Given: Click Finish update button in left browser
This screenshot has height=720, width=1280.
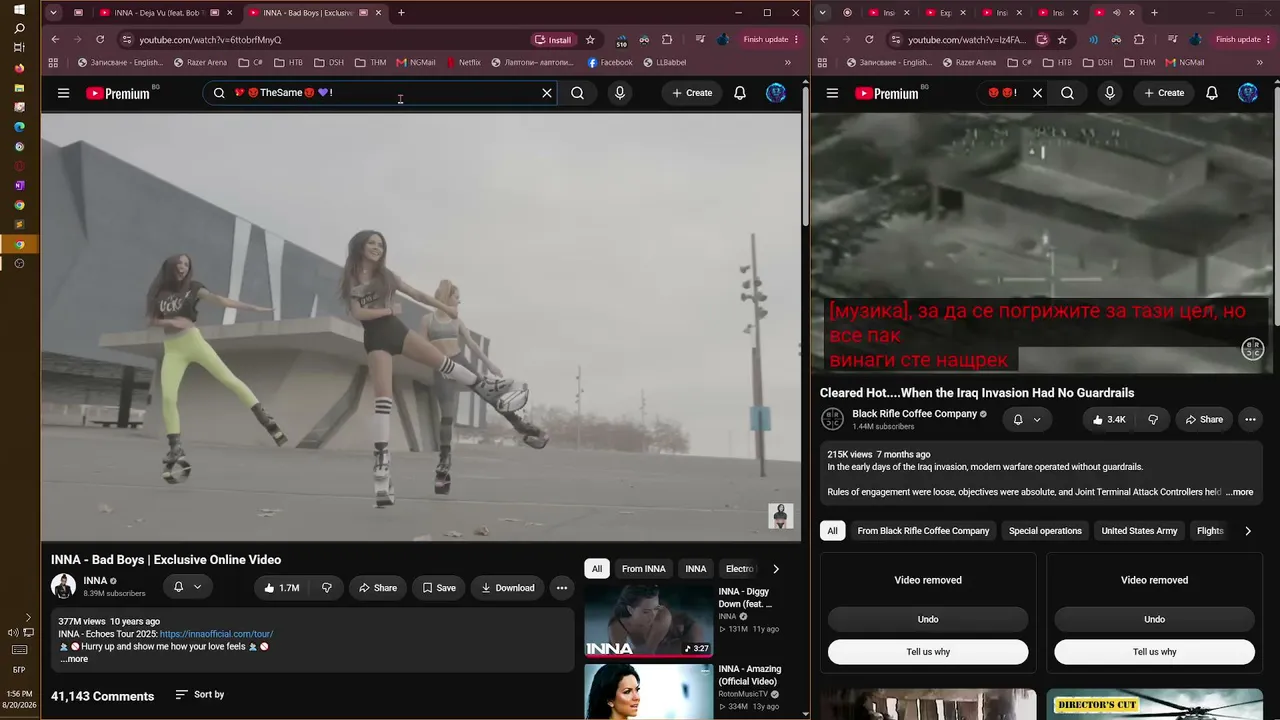Looking at the screenshot, I should coord(771,40).
